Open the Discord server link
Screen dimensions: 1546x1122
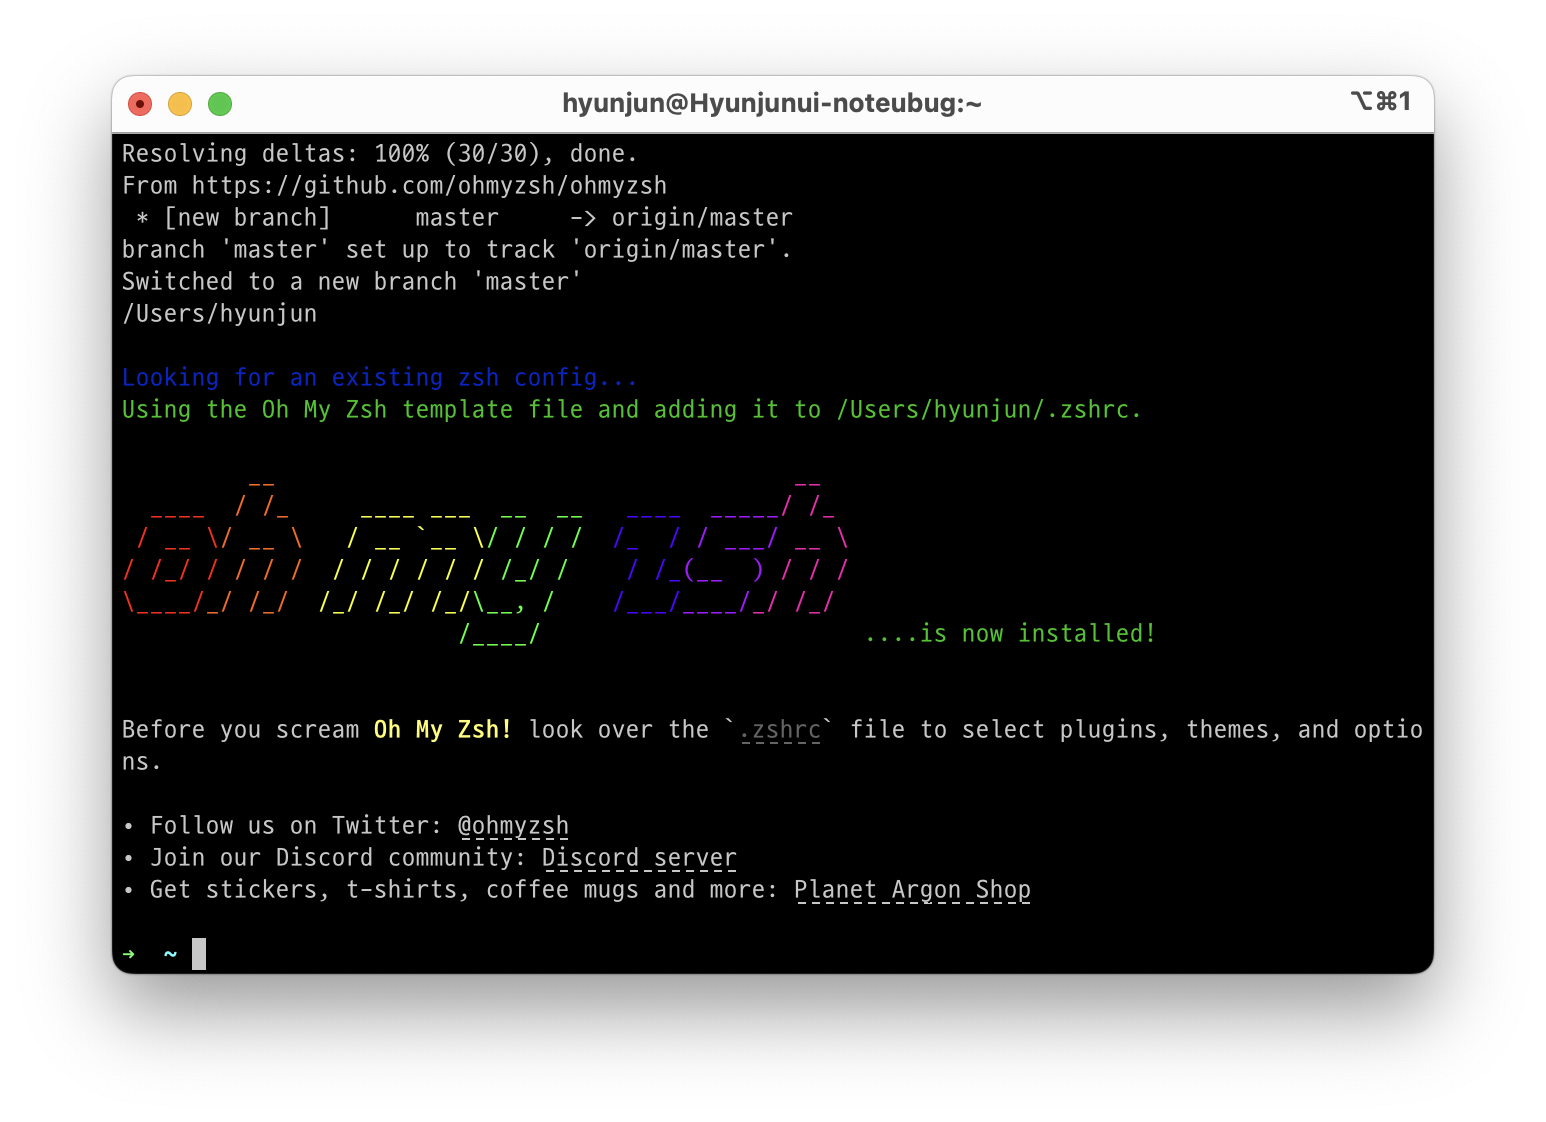639,858
